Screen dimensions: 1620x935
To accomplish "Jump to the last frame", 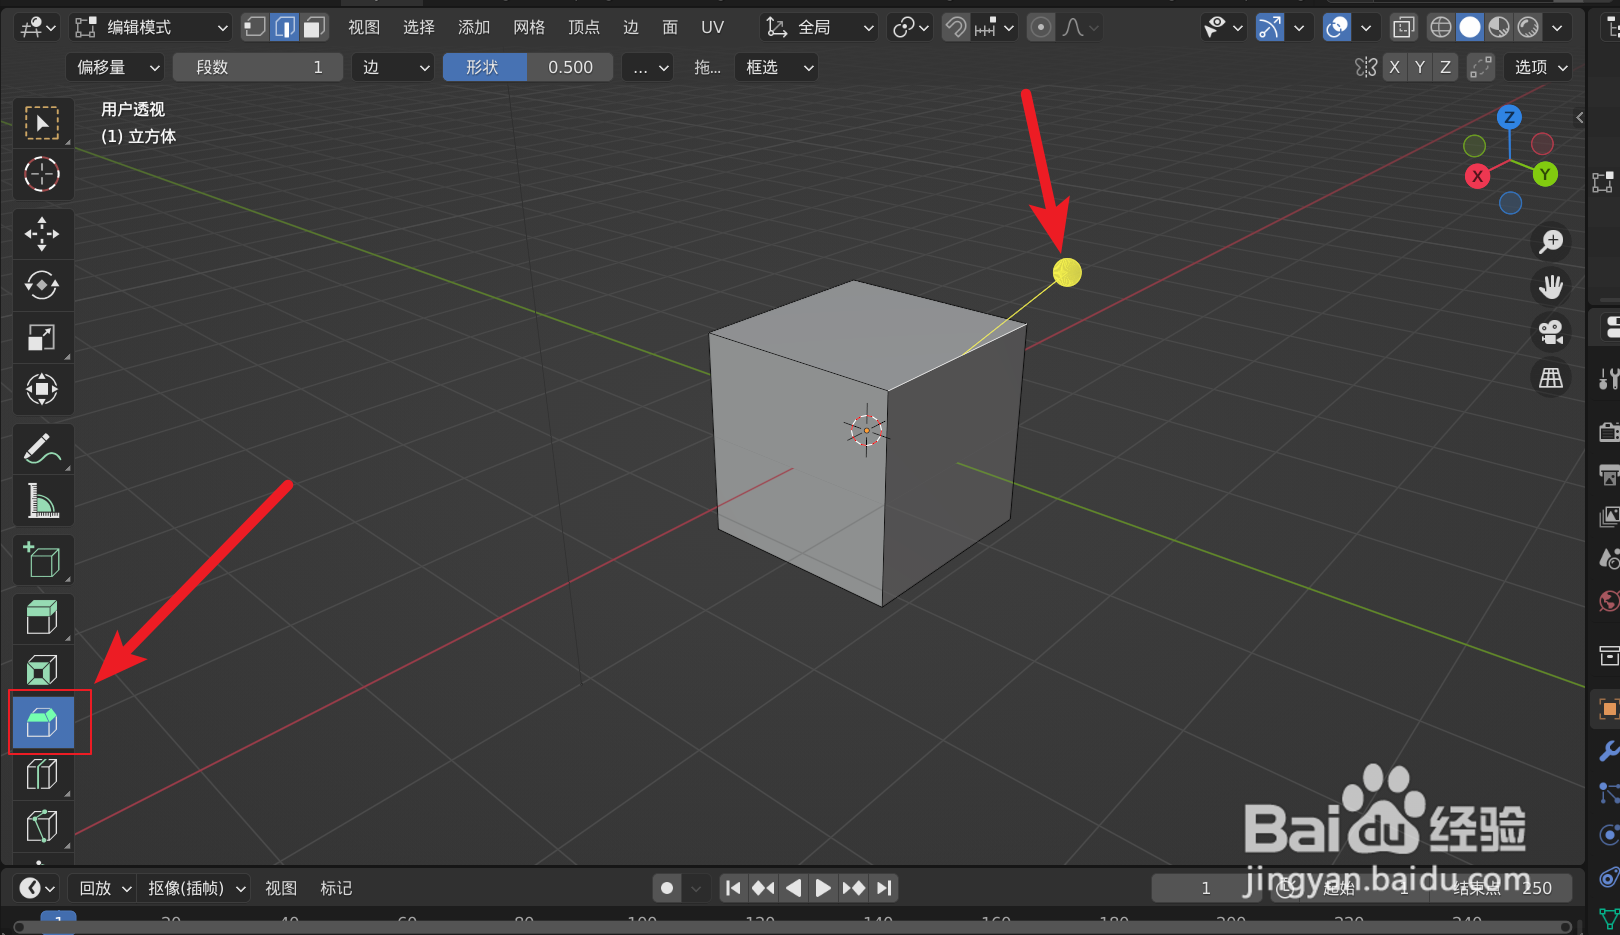I will pos(884,888).
